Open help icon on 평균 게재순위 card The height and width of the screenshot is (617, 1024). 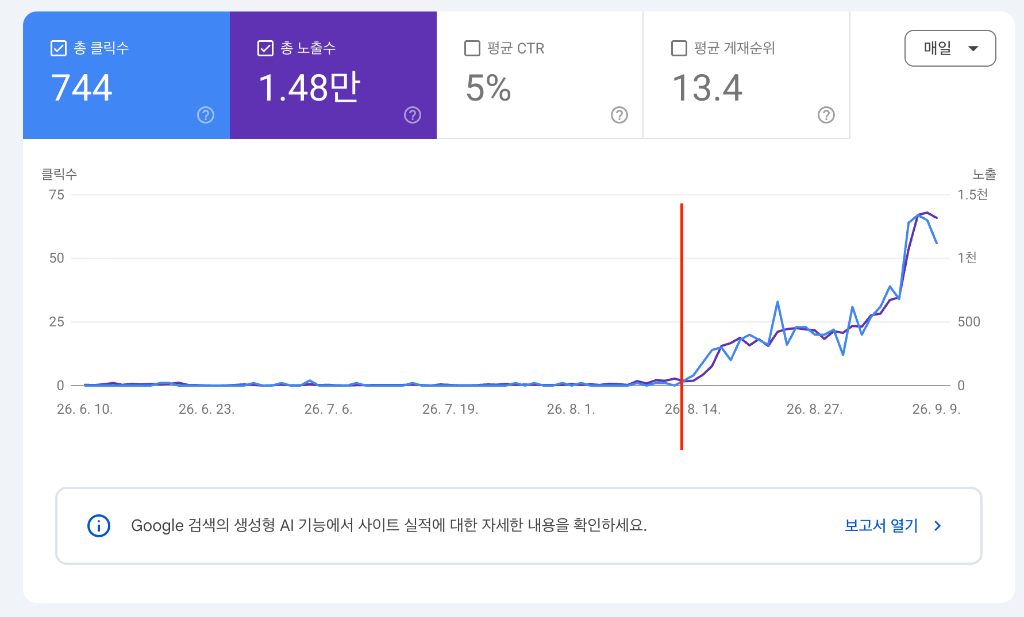click(826, 115)
